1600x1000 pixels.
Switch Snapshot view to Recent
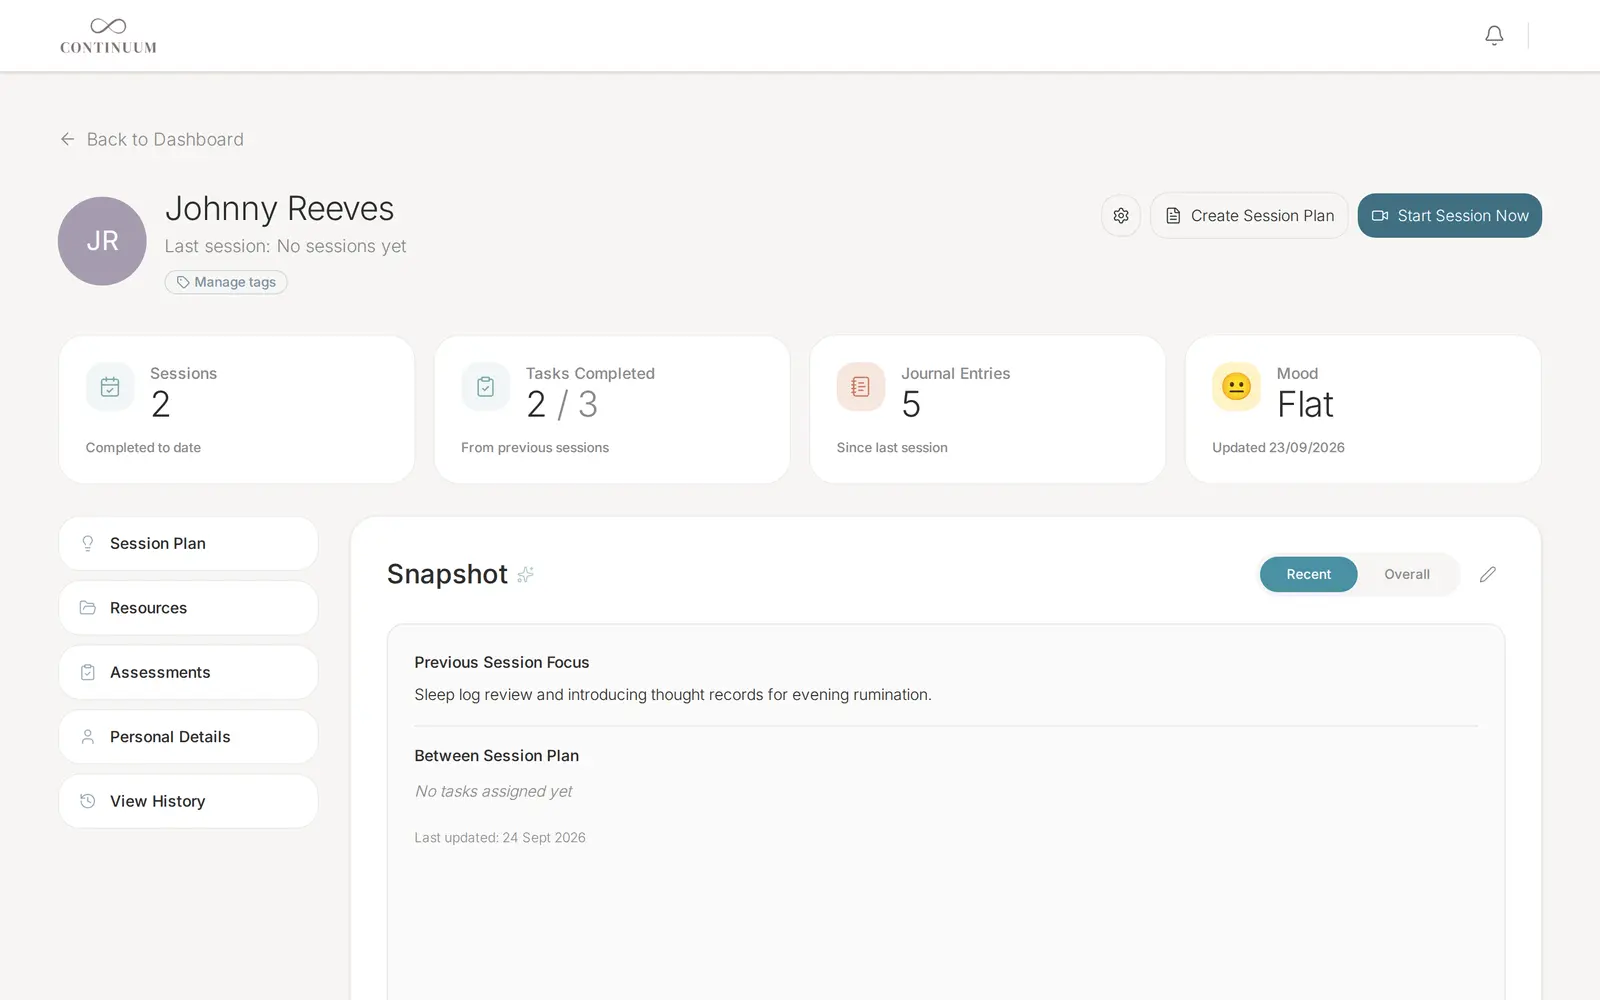(1308, 574)
